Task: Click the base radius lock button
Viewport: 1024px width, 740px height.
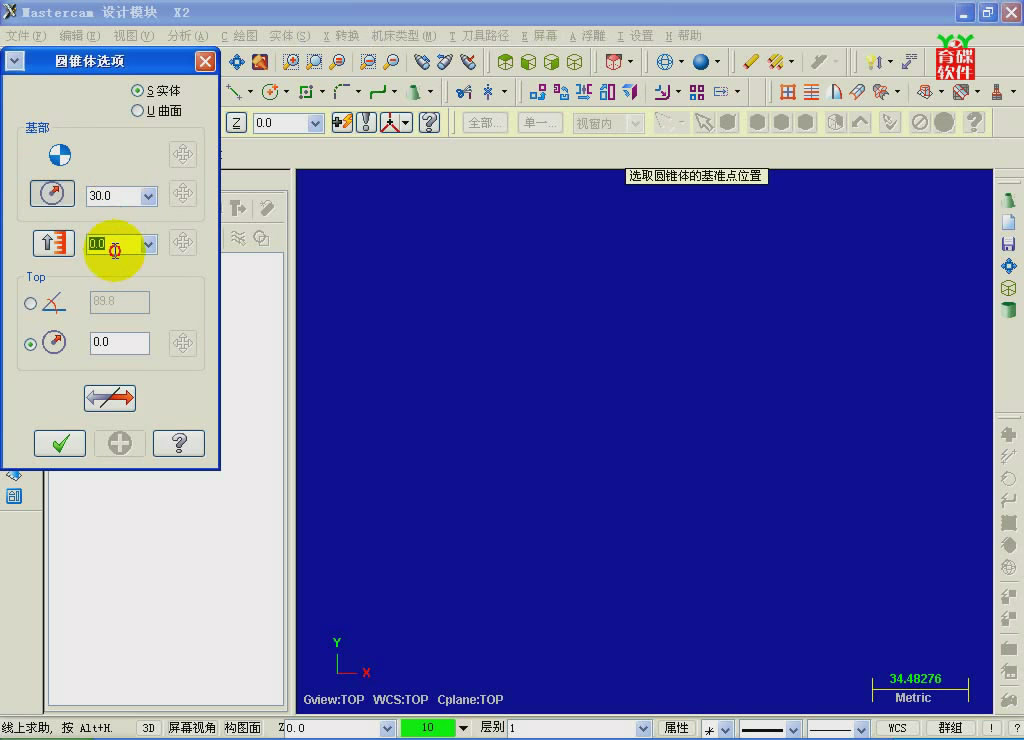Action: 52,193
